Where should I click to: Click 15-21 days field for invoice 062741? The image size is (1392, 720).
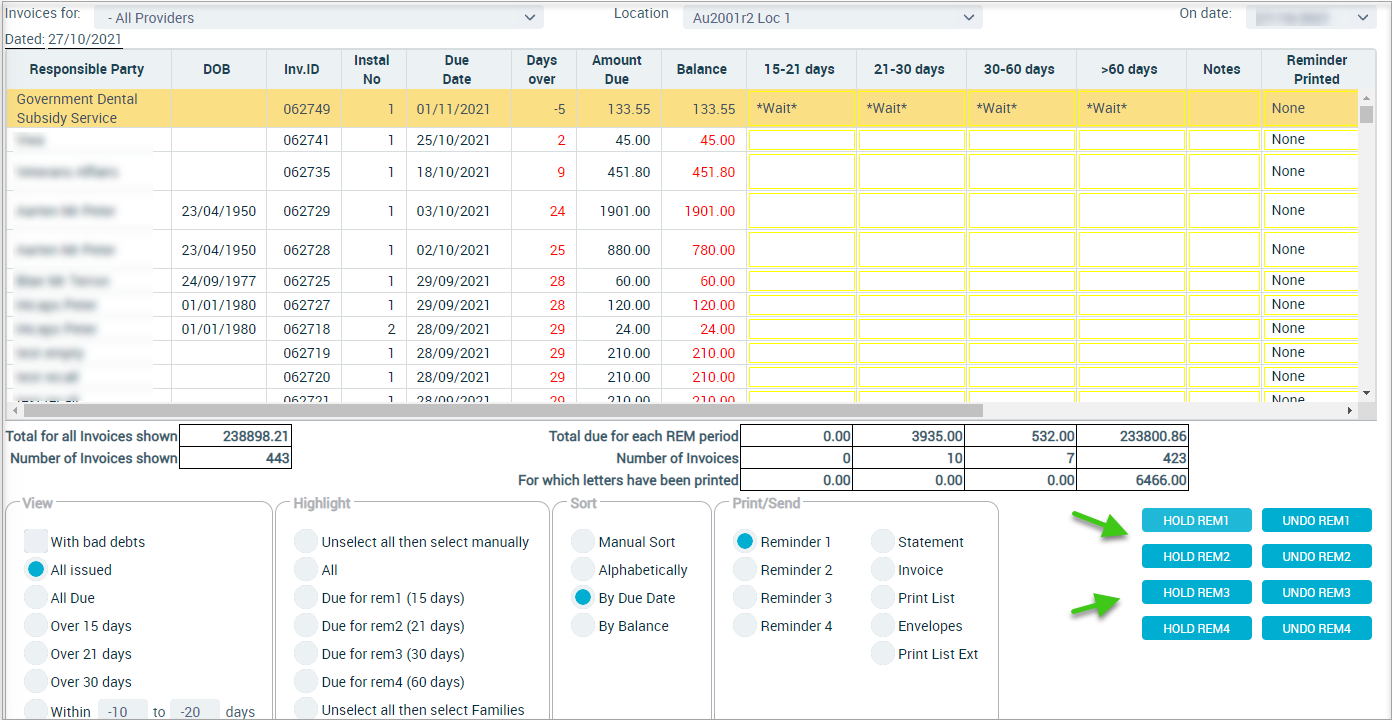click(x=802, y=140)
